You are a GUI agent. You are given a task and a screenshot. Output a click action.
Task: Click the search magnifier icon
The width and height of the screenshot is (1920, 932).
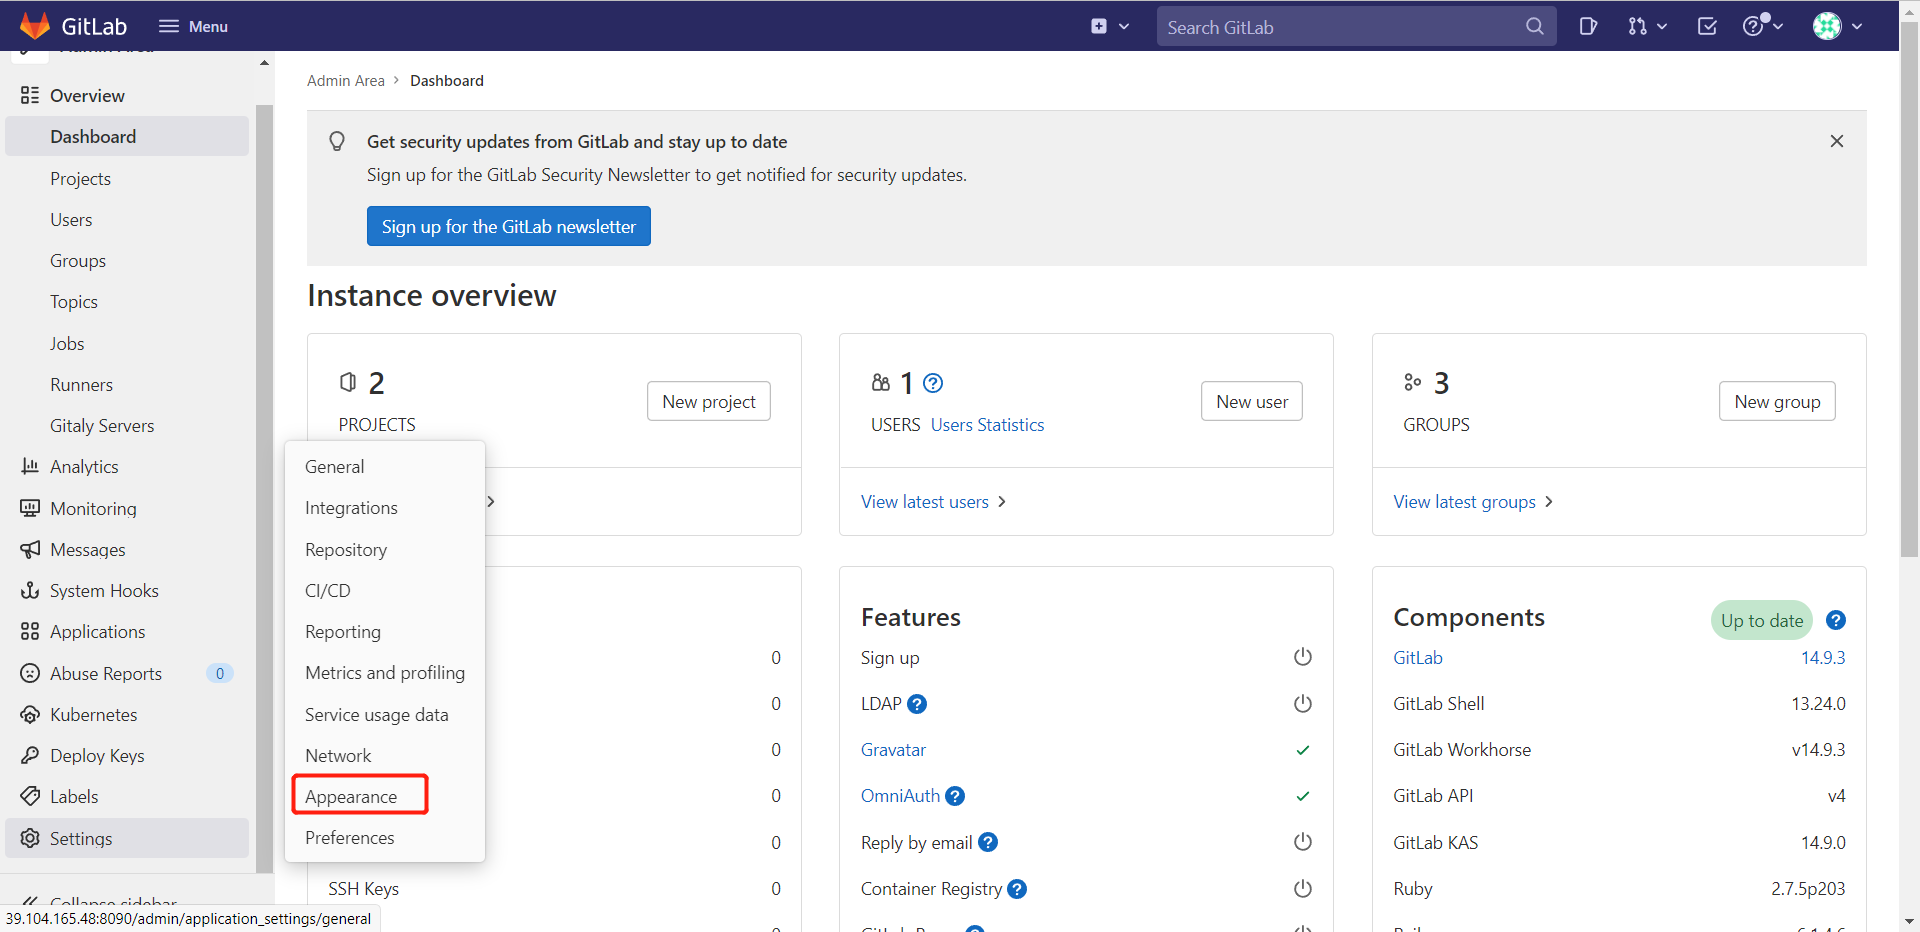click(x=1535, y=27)
